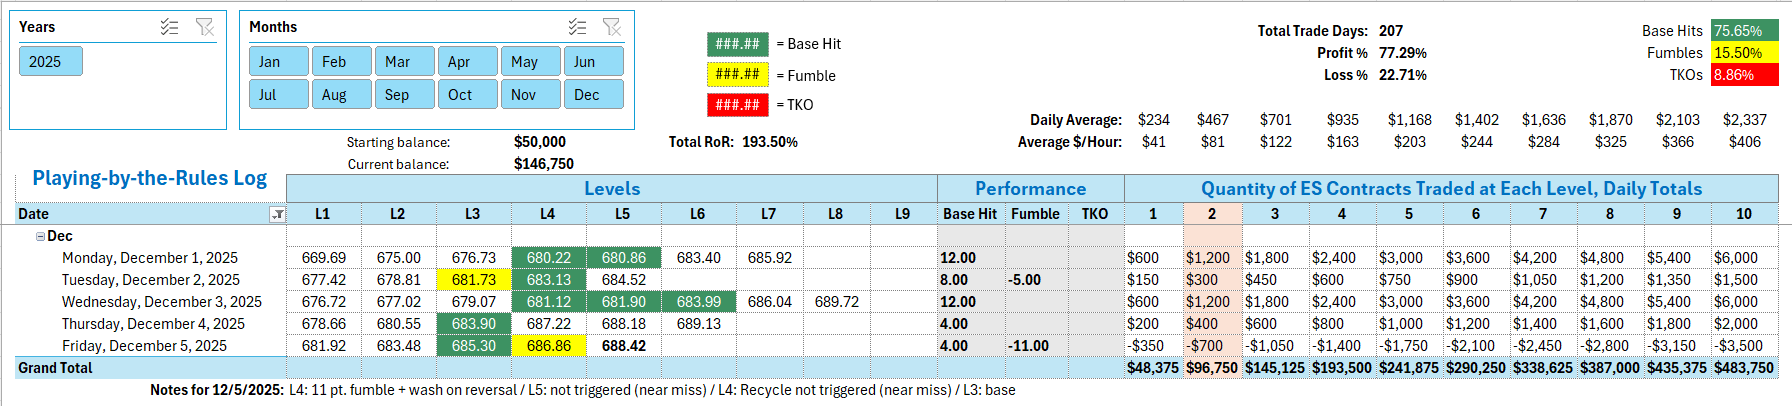Select the Performance header group
This screenshot has width=1792, height=406.
(1030, 189)
